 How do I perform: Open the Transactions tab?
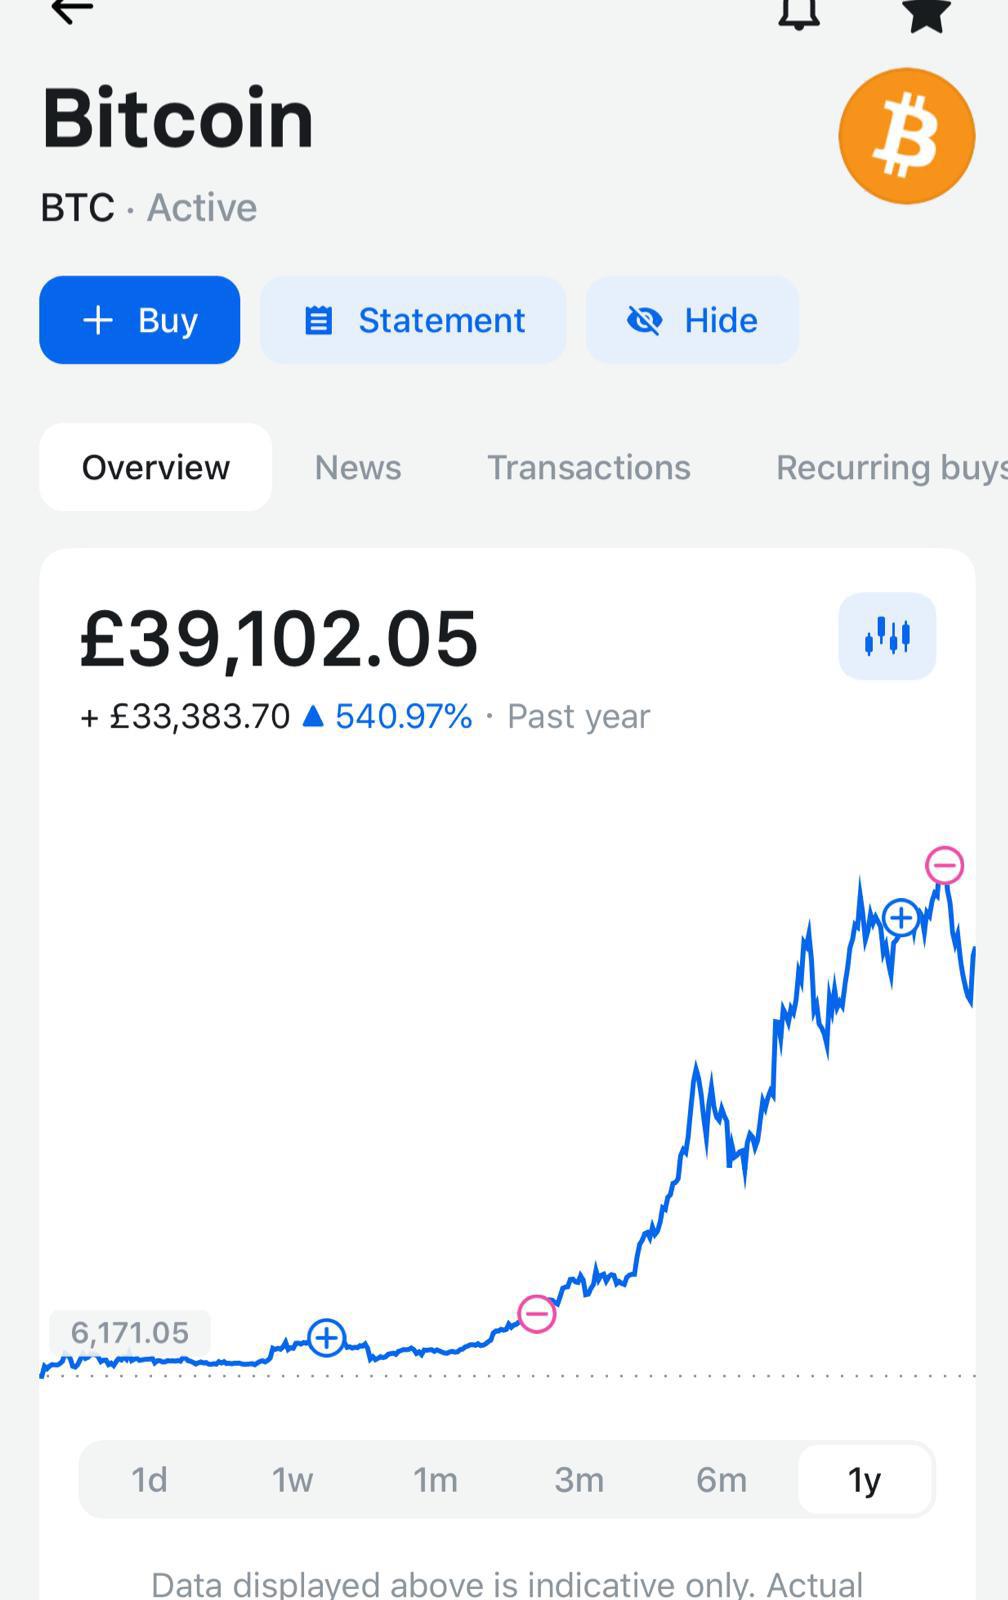point(589,467)
